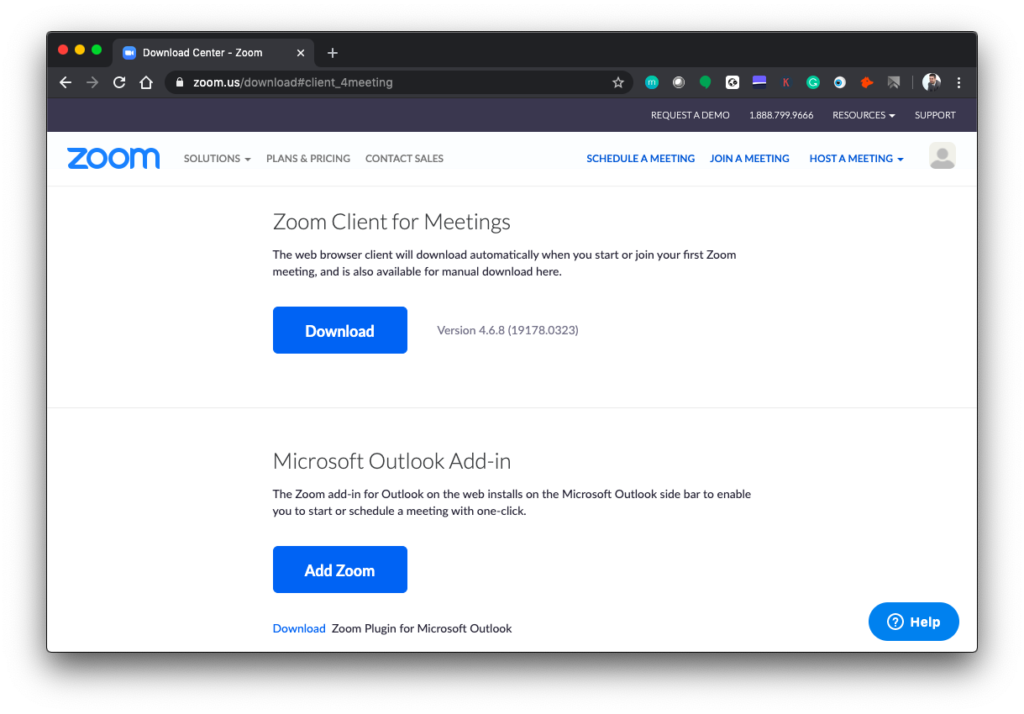
Task: Open the Chrome three-dot menu
Action: click(959, 83)
